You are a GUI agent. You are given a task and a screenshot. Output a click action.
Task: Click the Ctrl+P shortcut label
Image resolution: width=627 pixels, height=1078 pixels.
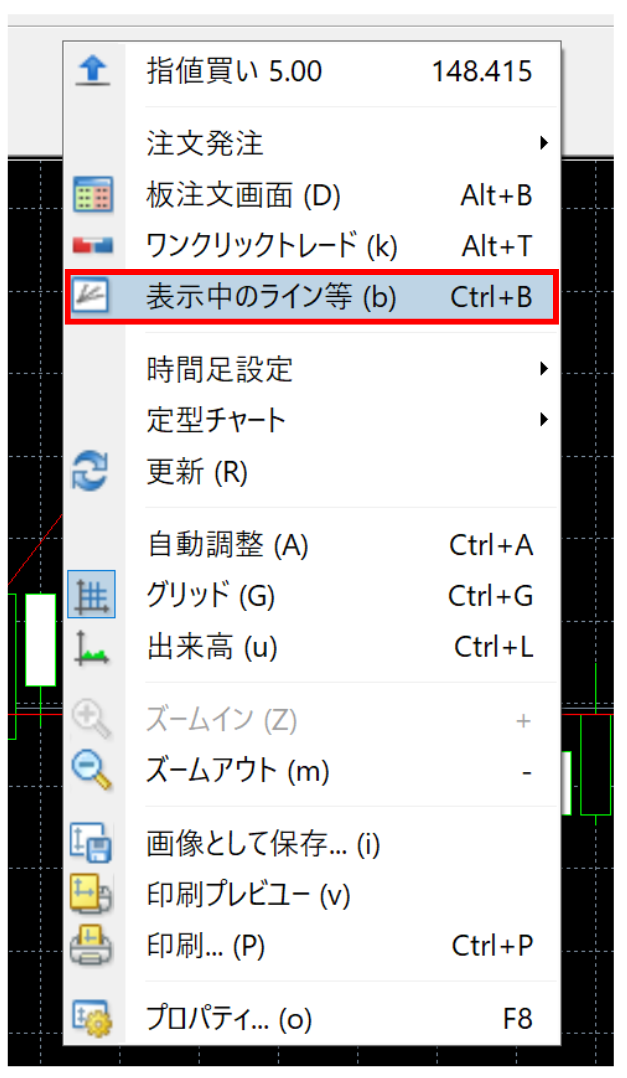pos(492,946)
